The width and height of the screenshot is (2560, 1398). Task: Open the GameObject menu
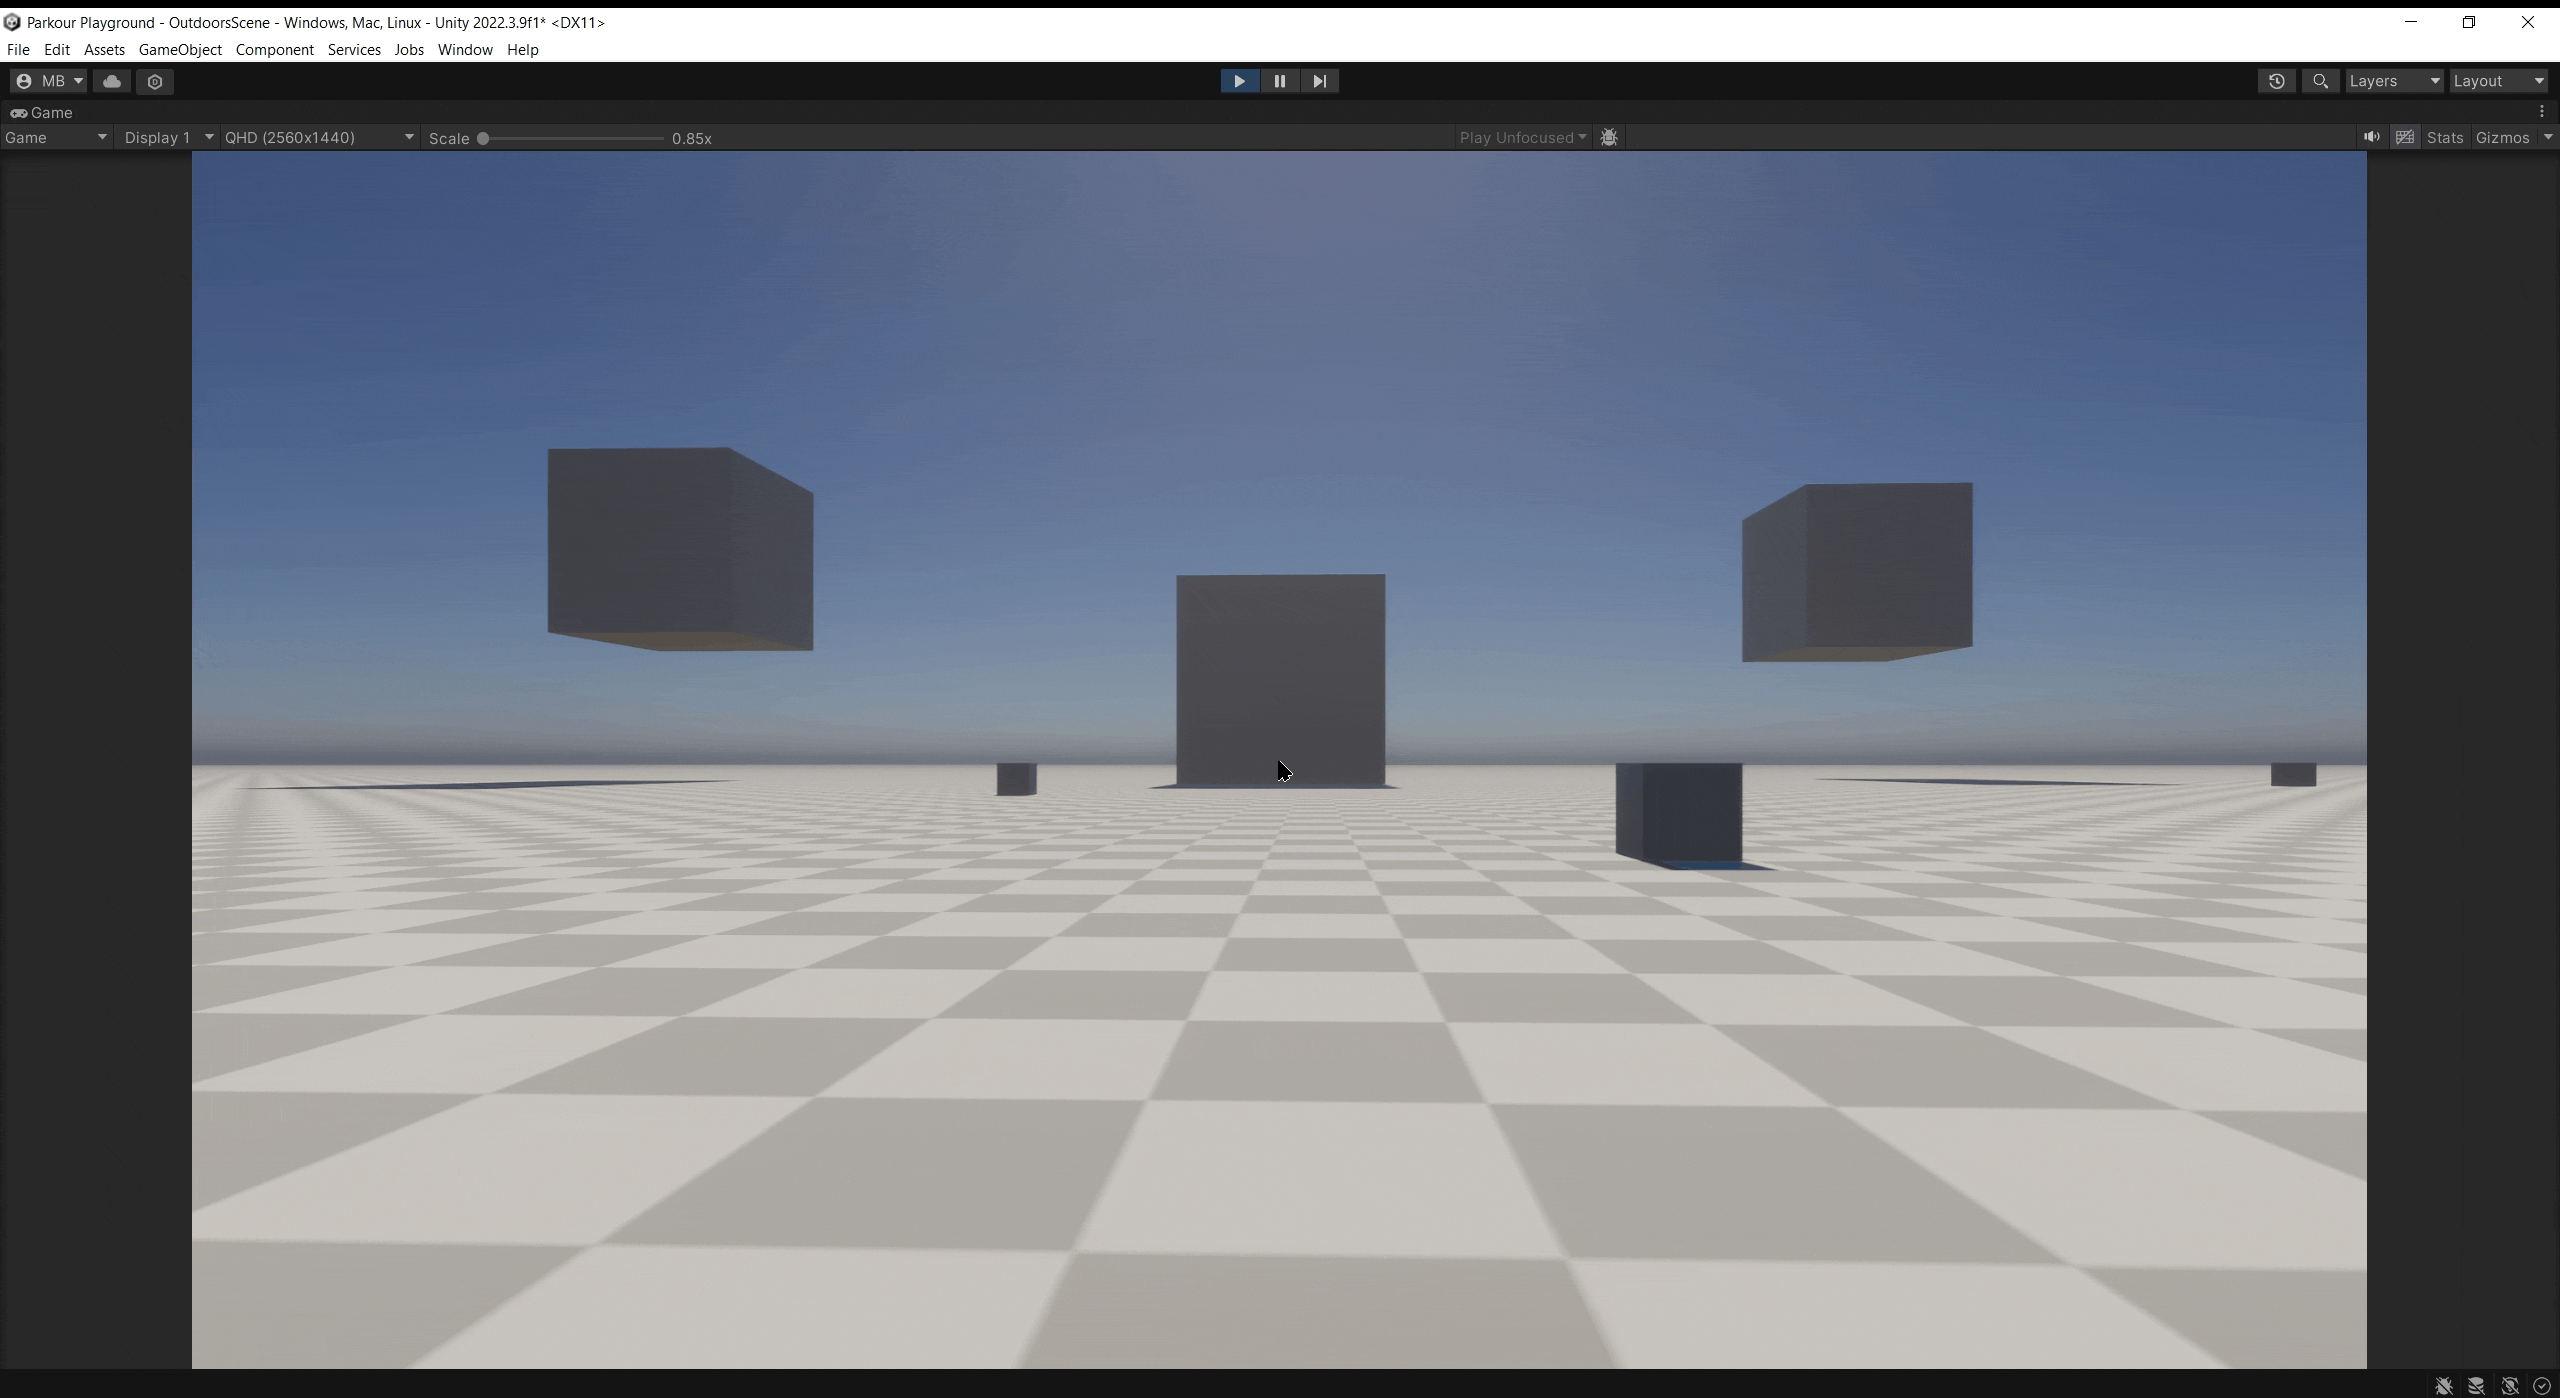180,49
